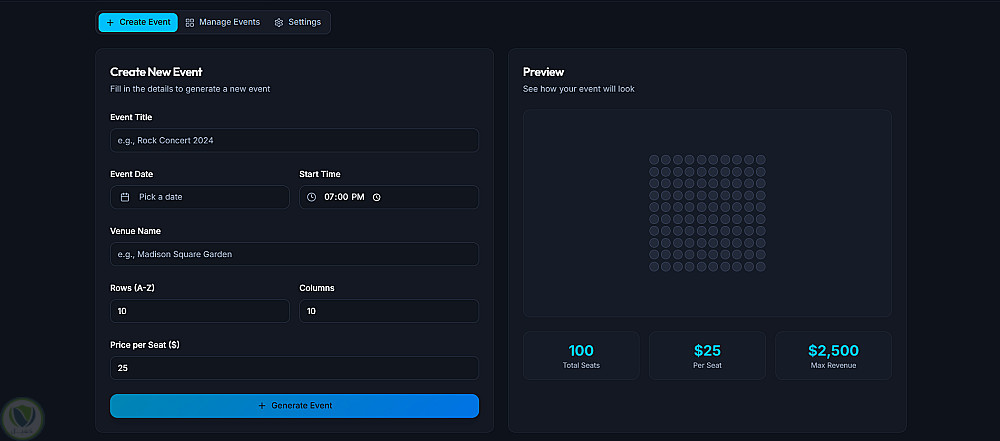1000x441 pixels.
Task: Click the calendar icon in Event Date field
Action: coord(125,197)
